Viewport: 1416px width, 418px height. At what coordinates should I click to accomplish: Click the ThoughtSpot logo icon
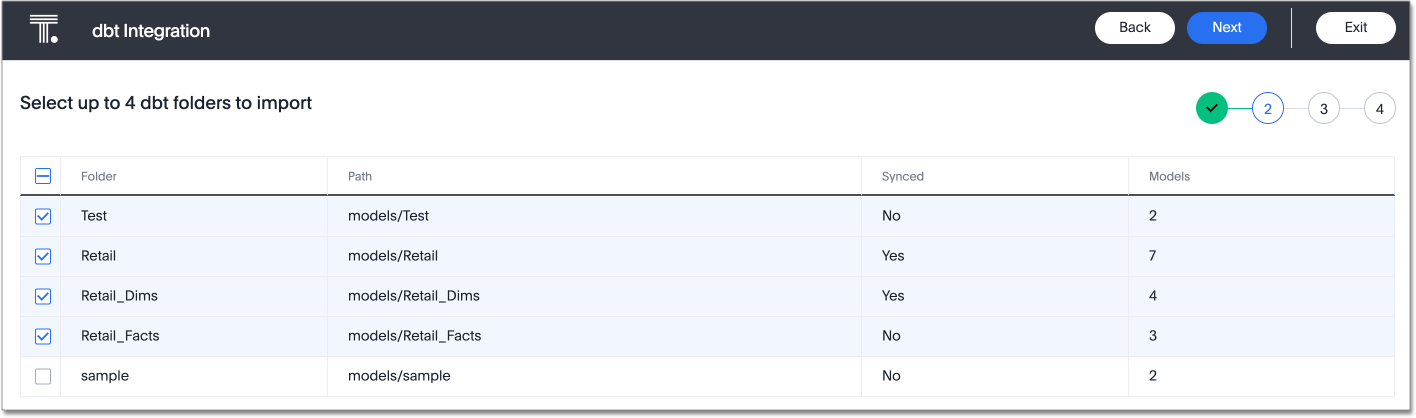pyautogui.click(x=44, y=29)
